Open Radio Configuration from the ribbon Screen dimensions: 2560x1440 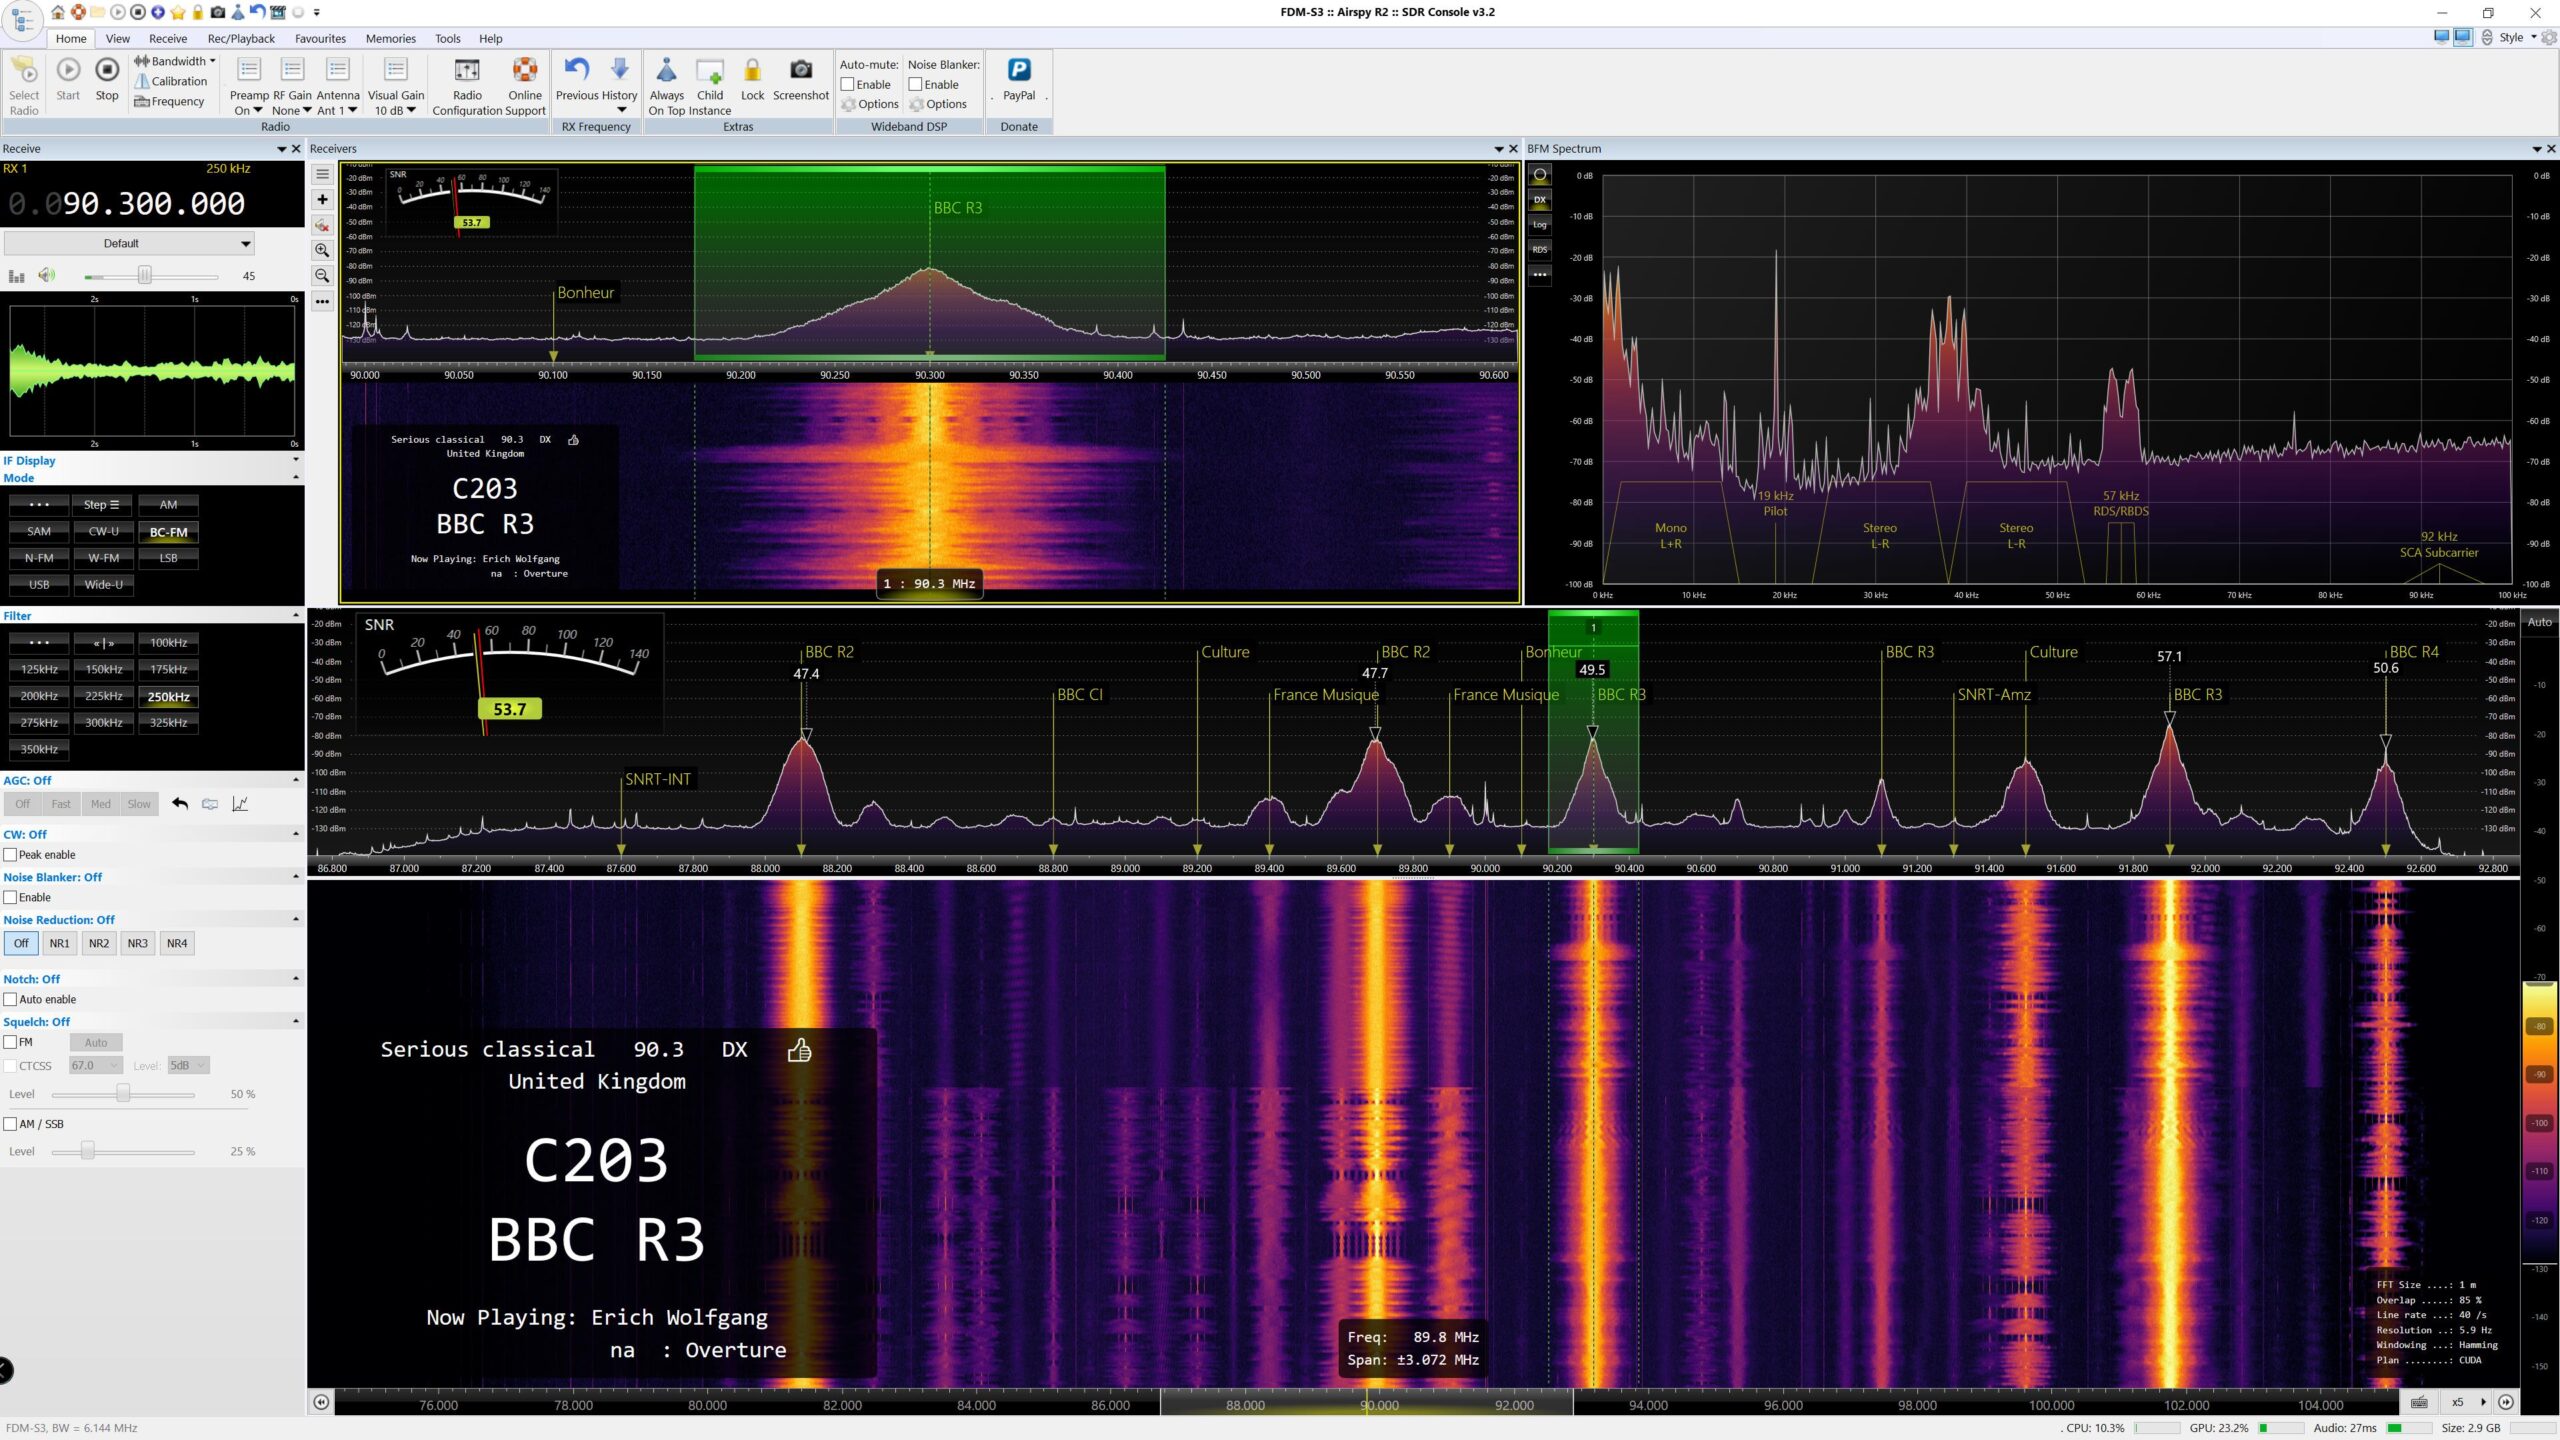(x=467, y=70)
